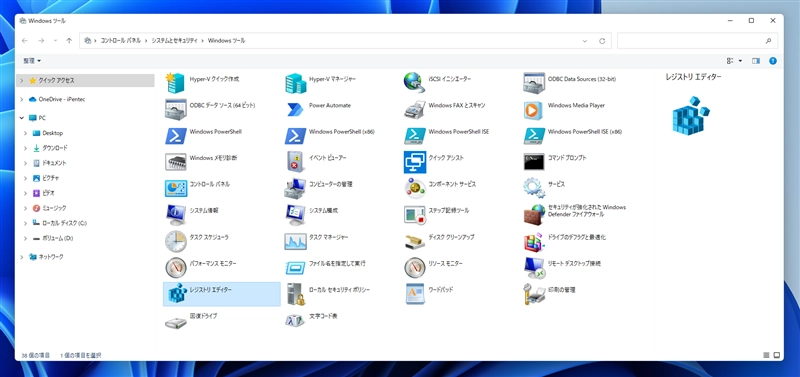Click the システム構成 icon
Image resolution: width=800 pixels, height=377 pixels.
(295, 215)
